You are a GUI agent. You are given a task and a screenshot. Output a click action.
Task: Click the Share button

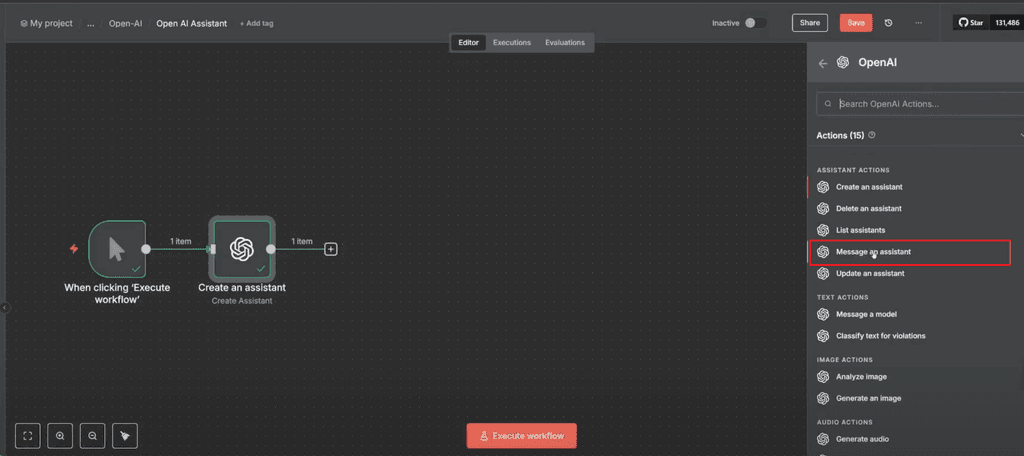point(810,23)
